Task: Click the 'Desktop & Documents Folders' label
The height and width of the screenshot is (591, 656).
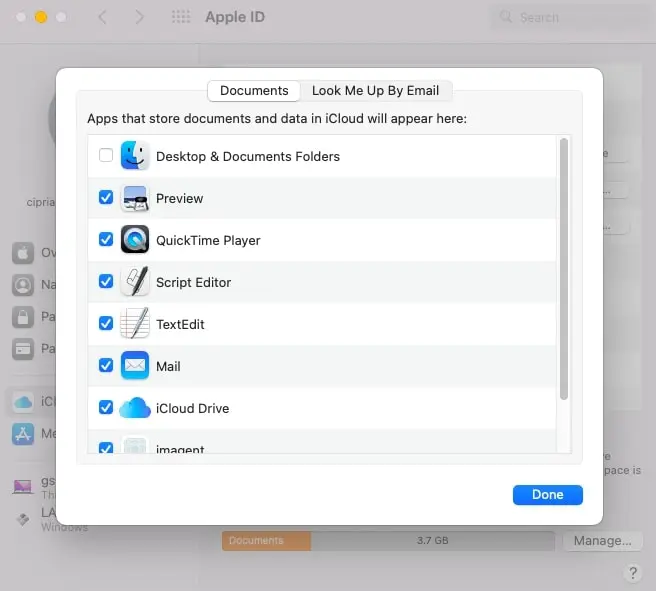Action: pos(248,156)
